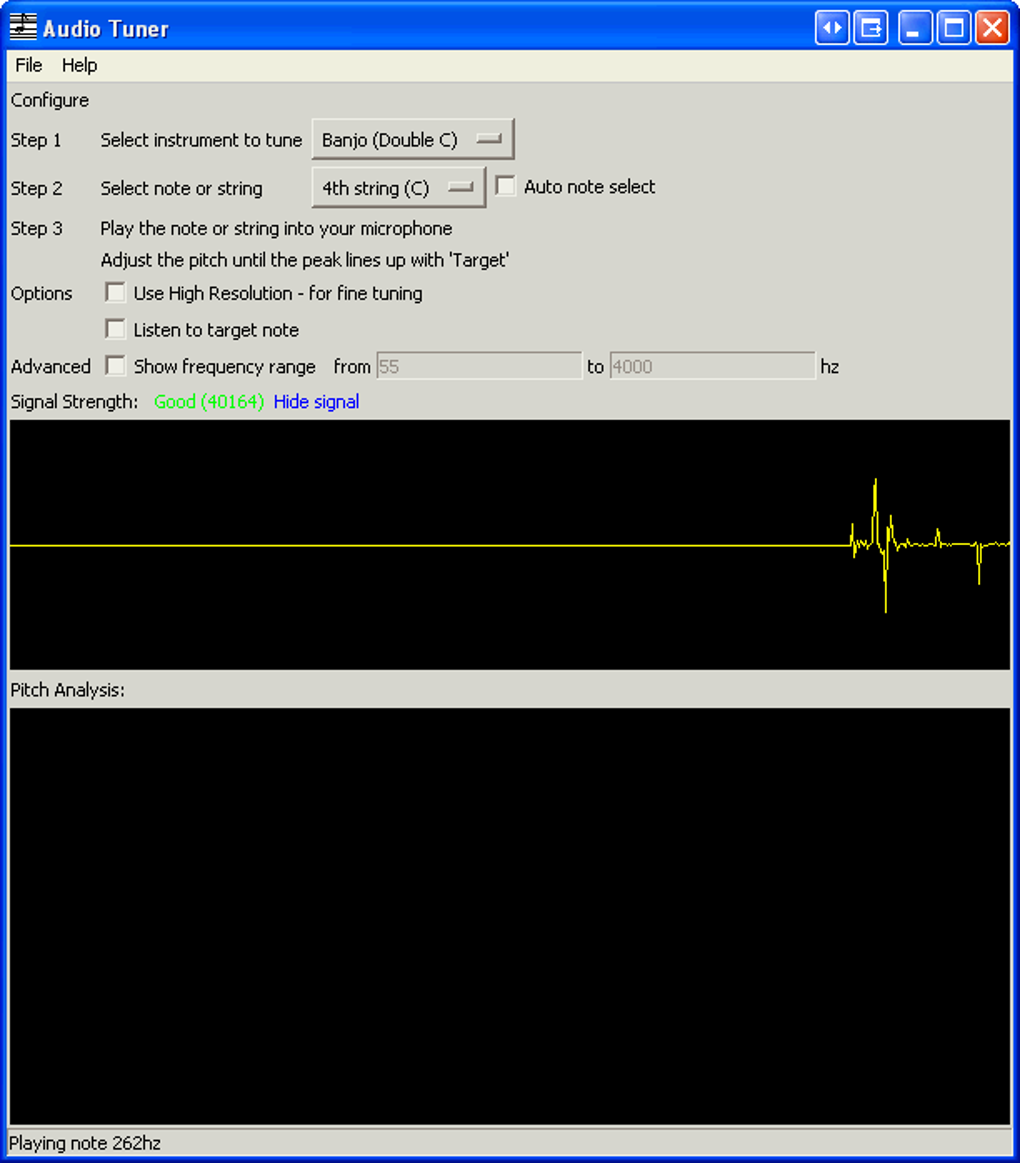The height and width of the screenshot is (1163, 1020).
Task: Click the 'Select instrument to tune' label
Action: [x=201, y=140]
